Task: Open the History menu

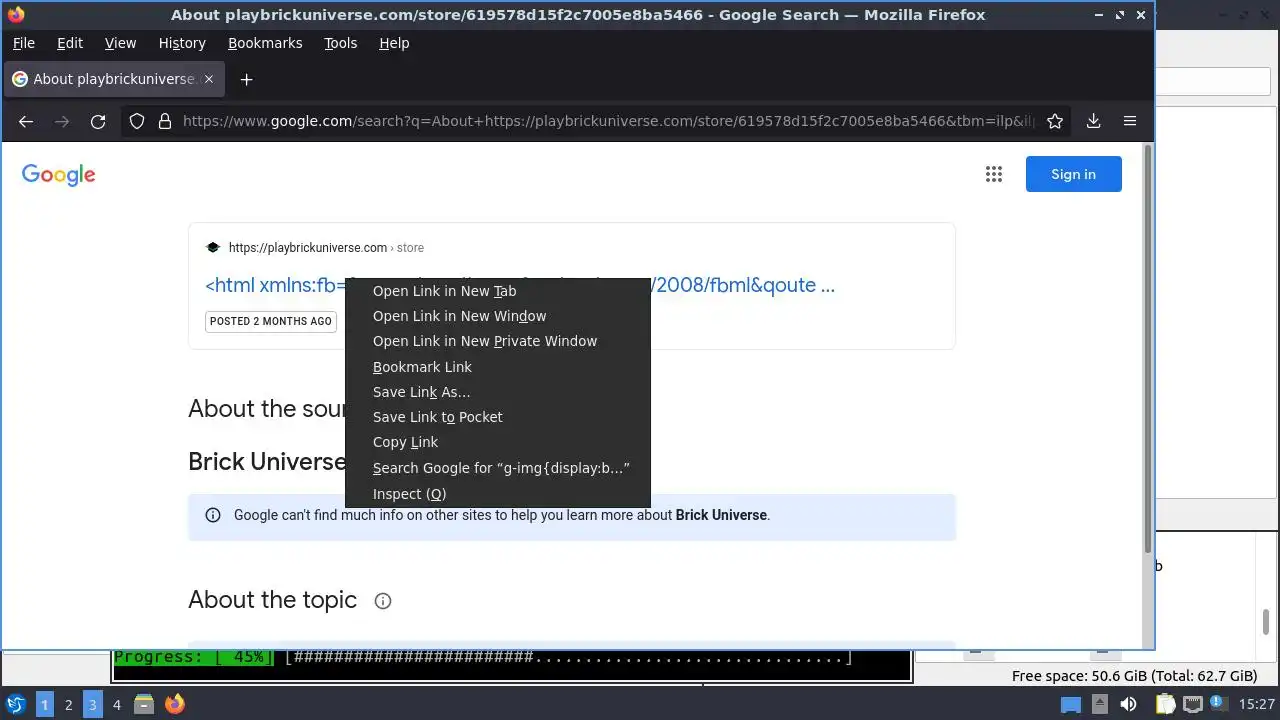Action: pos(182,43)
